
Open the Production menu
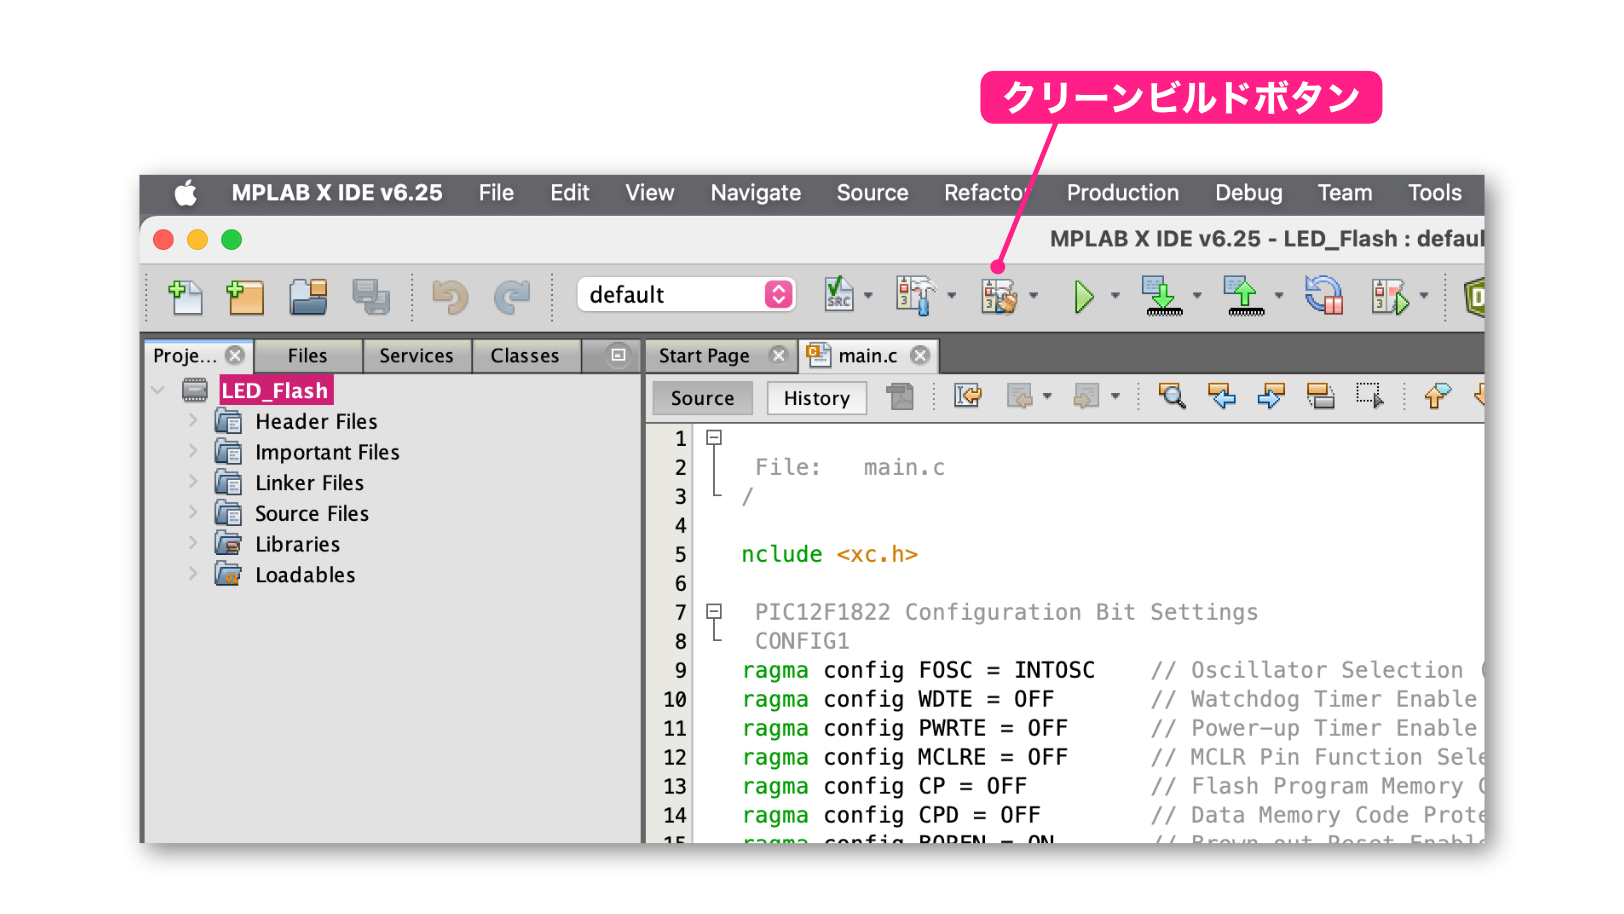[x=1123, y=193]
